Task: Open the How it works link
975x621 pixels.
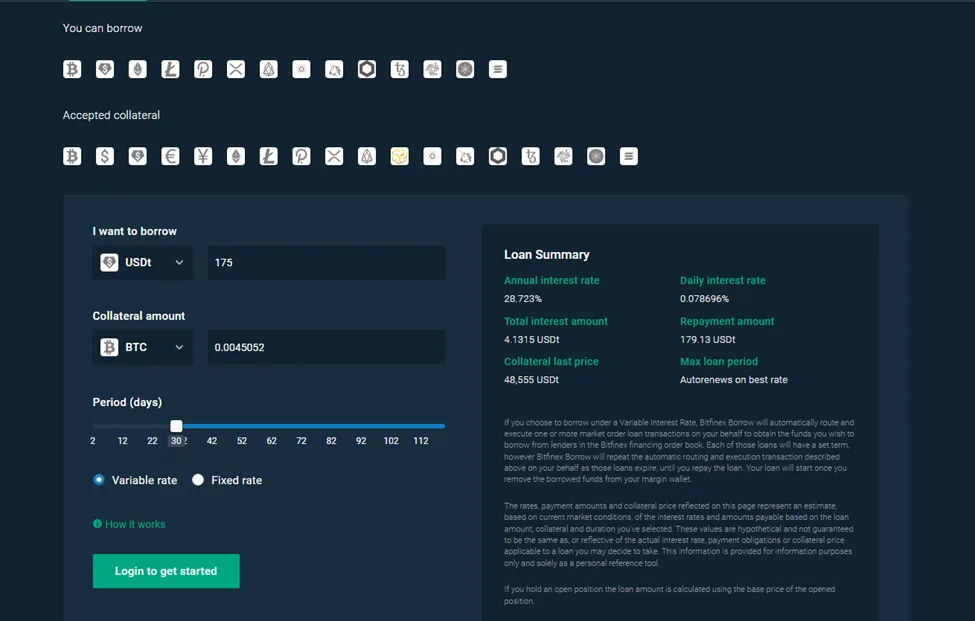Action: [x=135, y=524]
